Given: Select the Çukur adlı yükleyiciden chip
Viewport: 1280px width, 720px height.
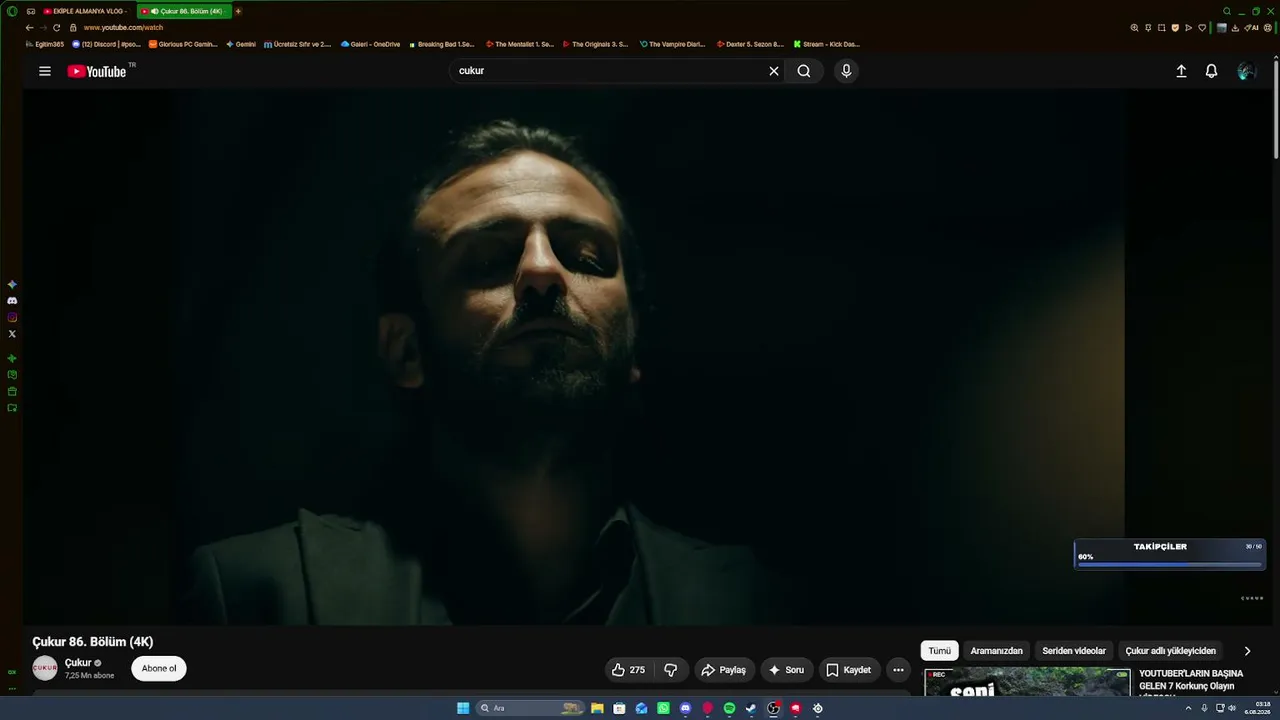Looking at the screenshot, I should (1171, 651).
